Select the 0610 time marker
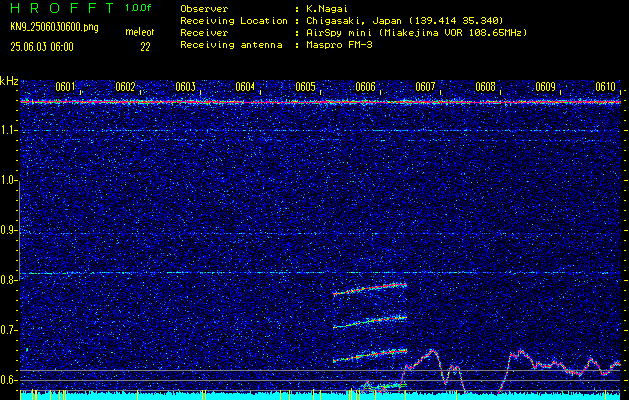Image resolution: width=629 pixels, height=400 pixels. pyautogui.click(x=605, y=86)
